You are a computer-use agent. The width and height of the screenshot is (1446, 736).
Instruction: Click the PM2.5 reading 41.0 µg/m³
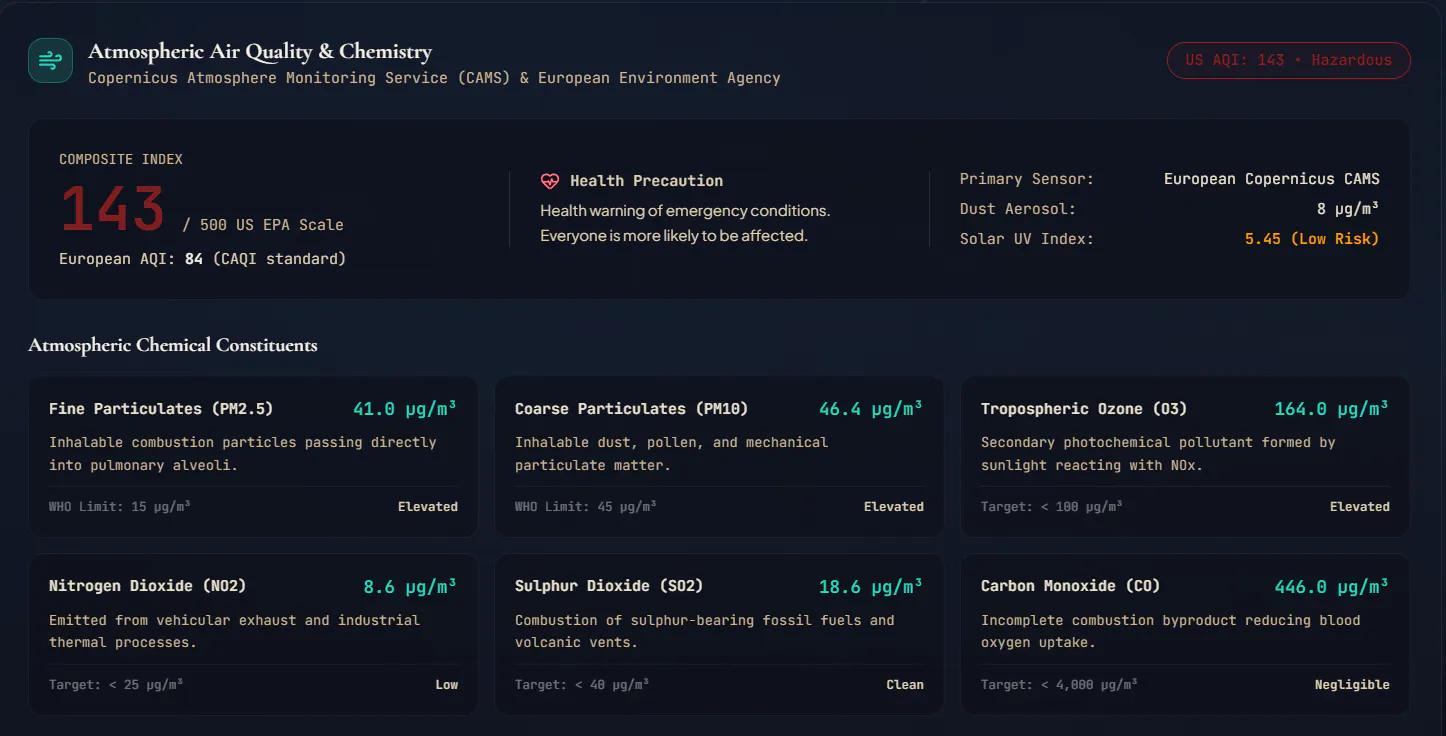point(405,409)
